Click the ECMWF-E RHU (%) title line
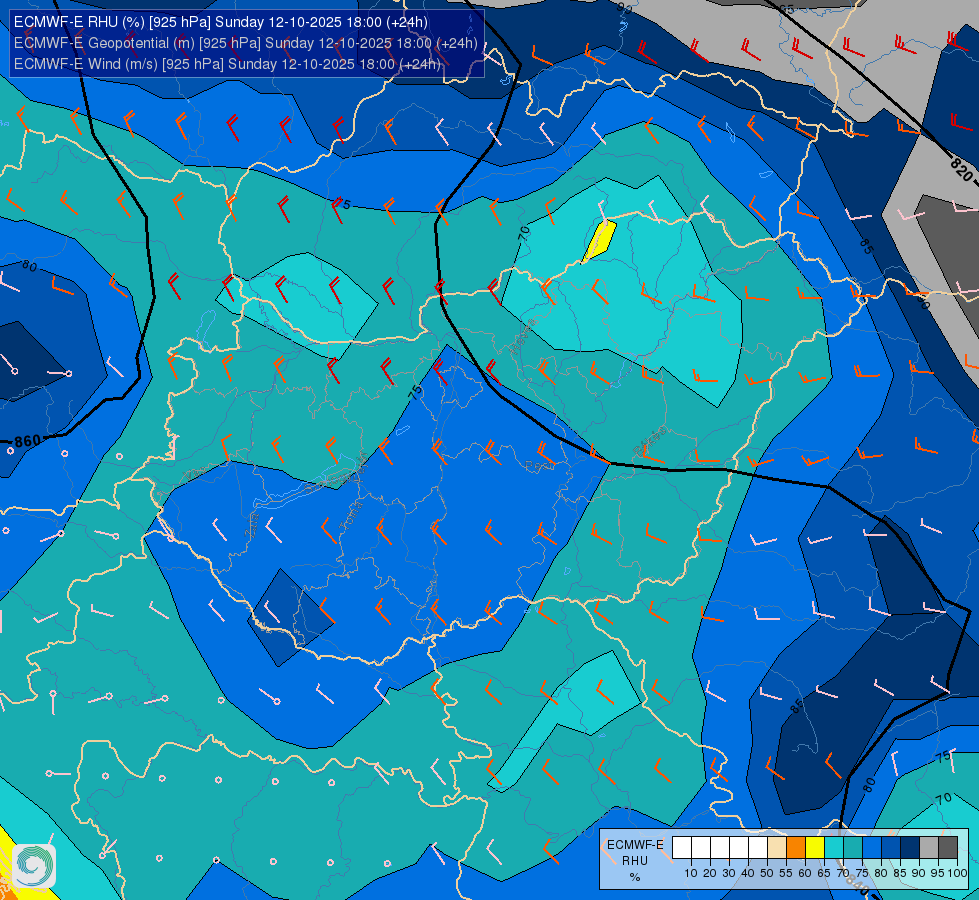Viewport: 979px width, 900px height. (221, 22)
